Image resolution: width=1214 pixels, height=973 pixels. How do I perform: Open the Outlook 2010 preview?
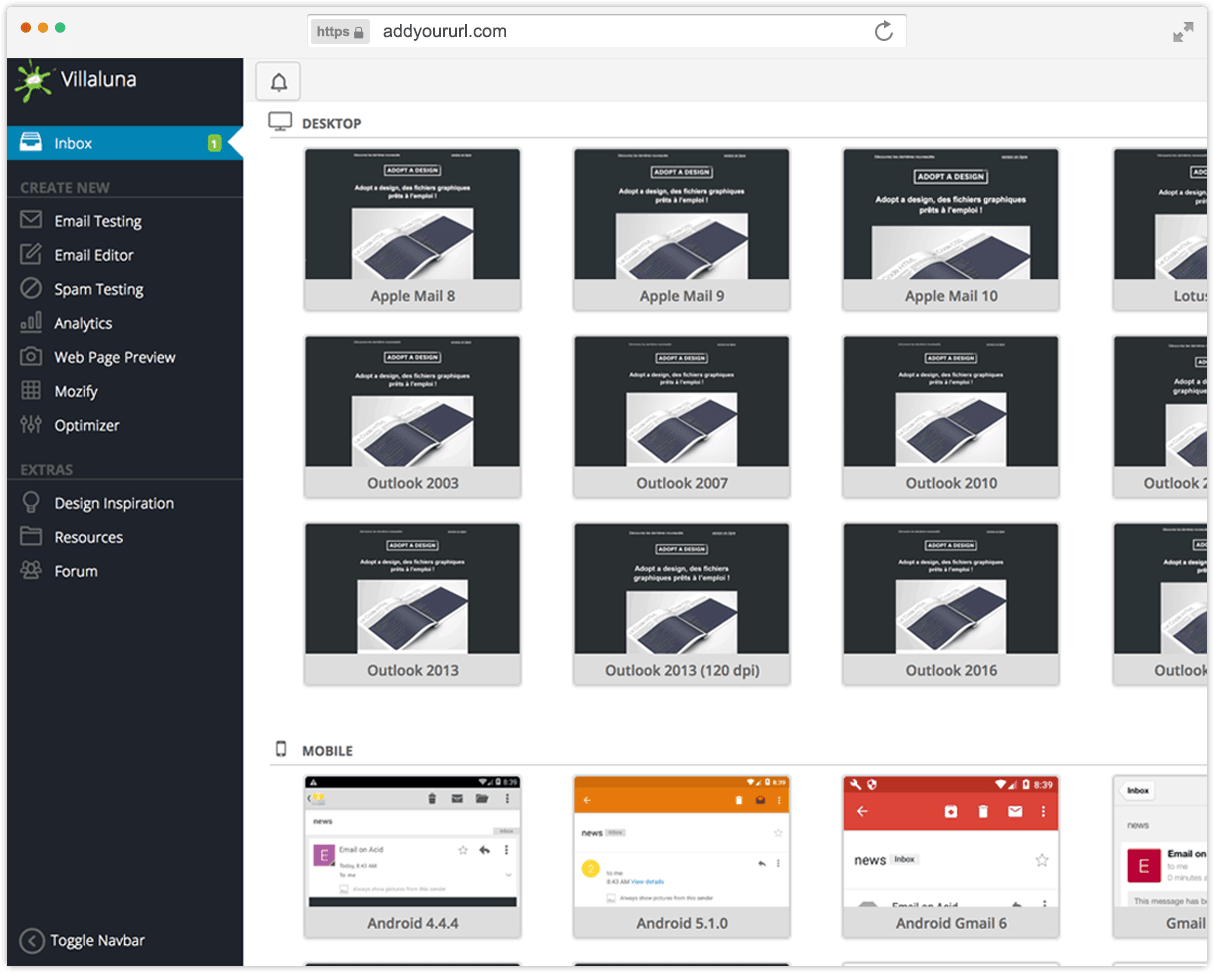pos(951,417)
